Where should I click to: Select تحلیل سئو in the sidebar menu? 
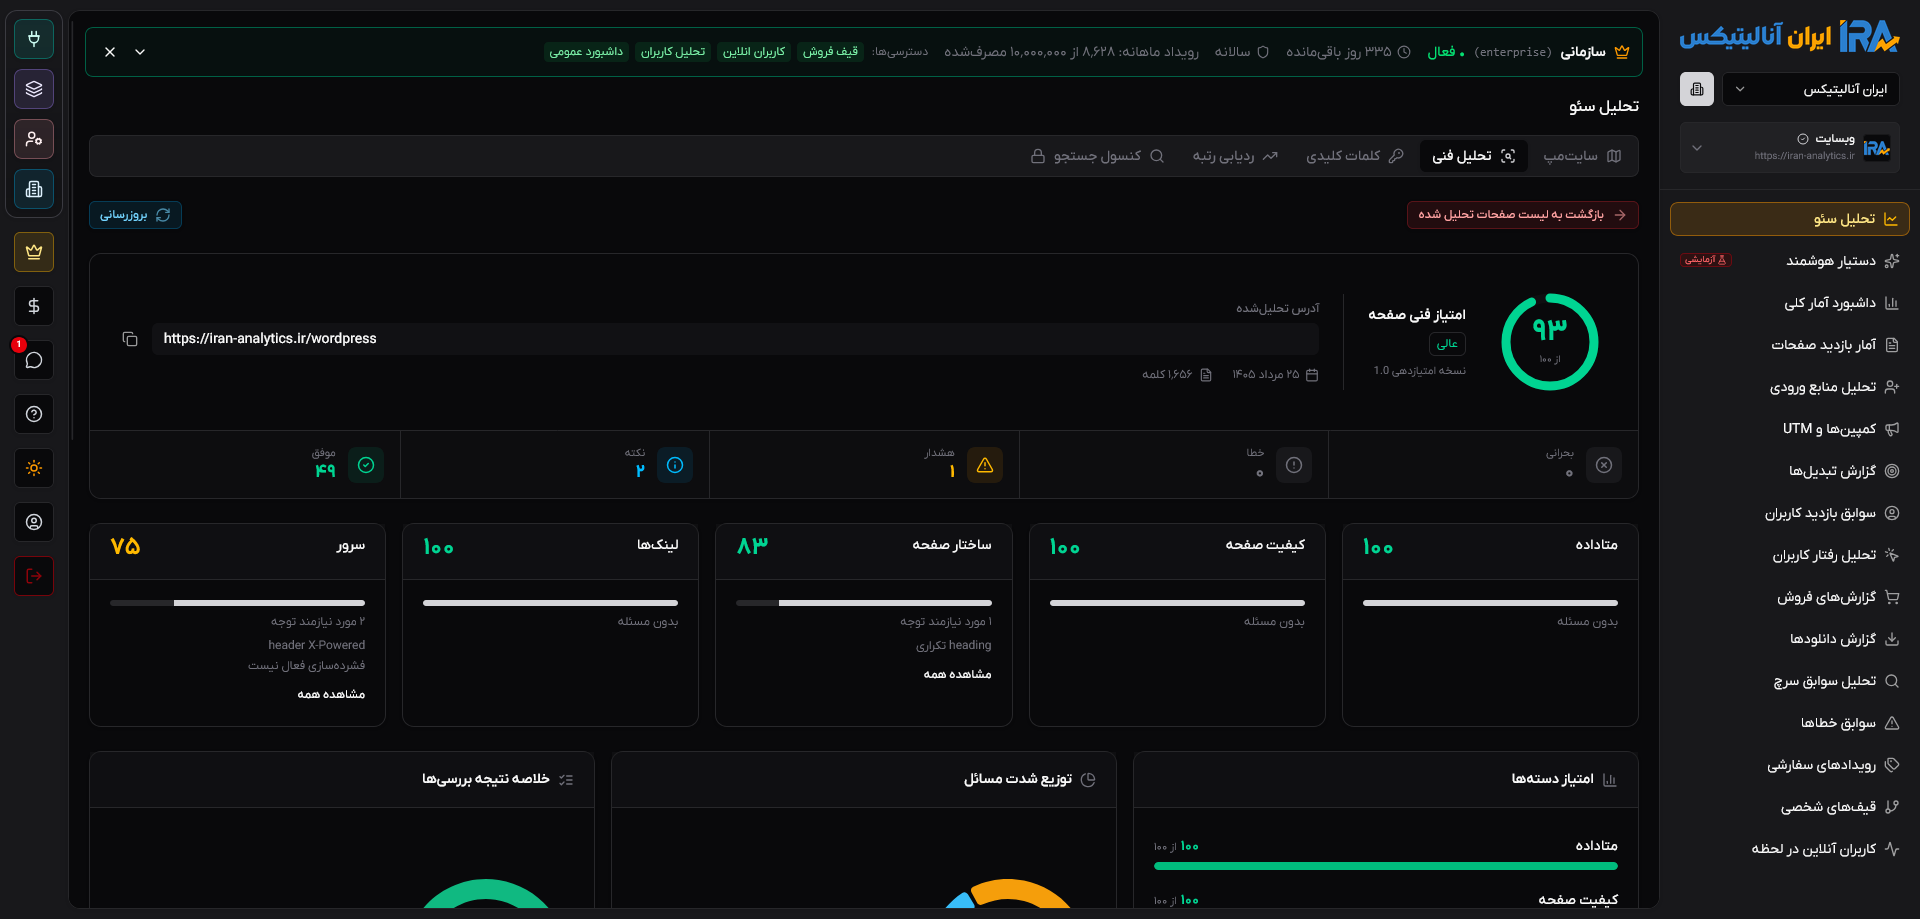tap(1790, 219)
